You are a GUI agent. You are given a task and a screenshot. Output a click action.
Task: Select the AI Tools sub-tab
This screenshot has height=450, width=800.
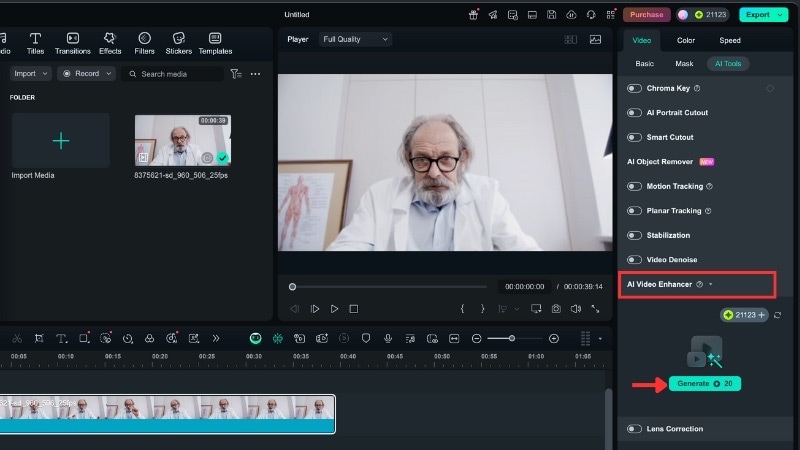tap(728, 64)
